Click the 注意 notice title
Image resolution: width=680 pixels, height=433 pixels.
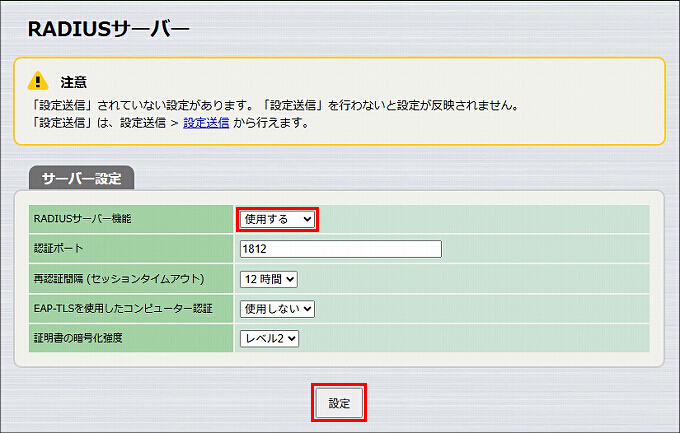73,82
